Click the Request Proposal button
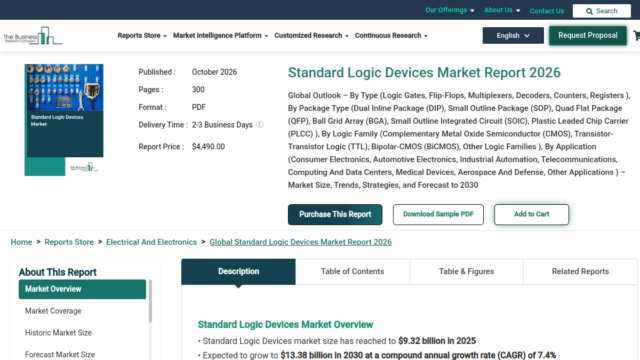The height and width of the screenshot is (360, 640). pyautogui.click(x=588, y=36)
